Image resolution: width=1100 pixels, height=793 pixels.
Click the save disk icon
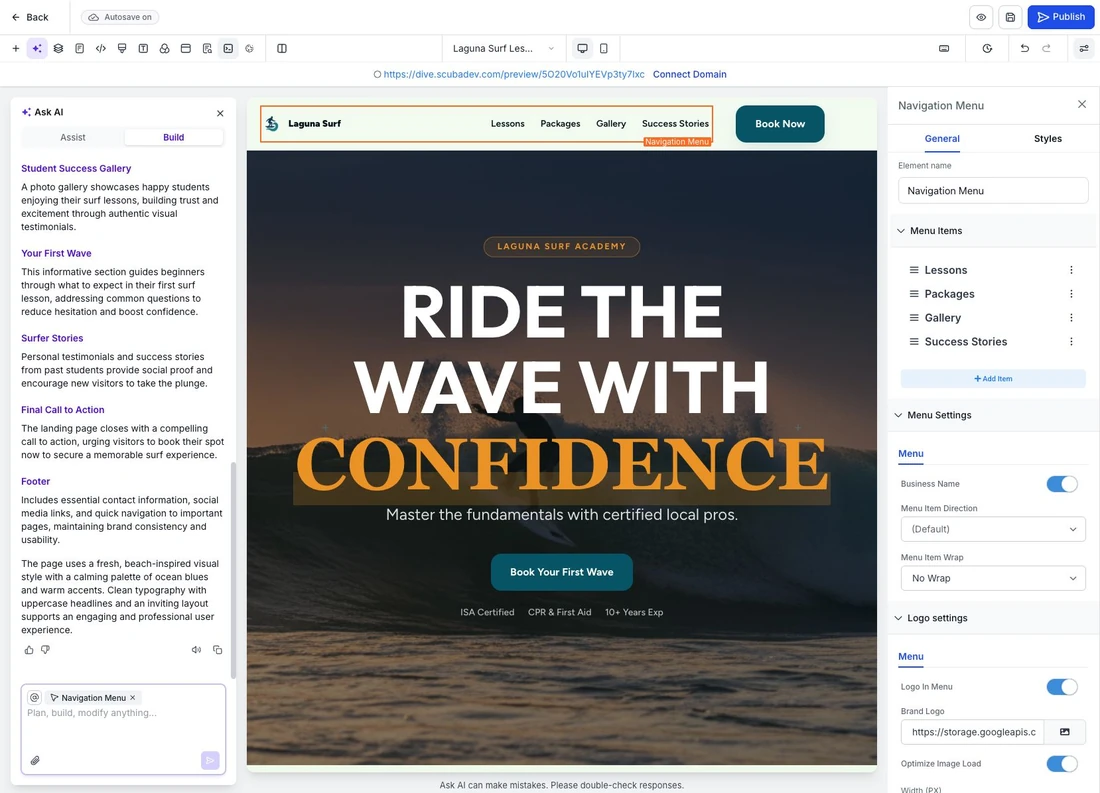tap(1010, 17)
